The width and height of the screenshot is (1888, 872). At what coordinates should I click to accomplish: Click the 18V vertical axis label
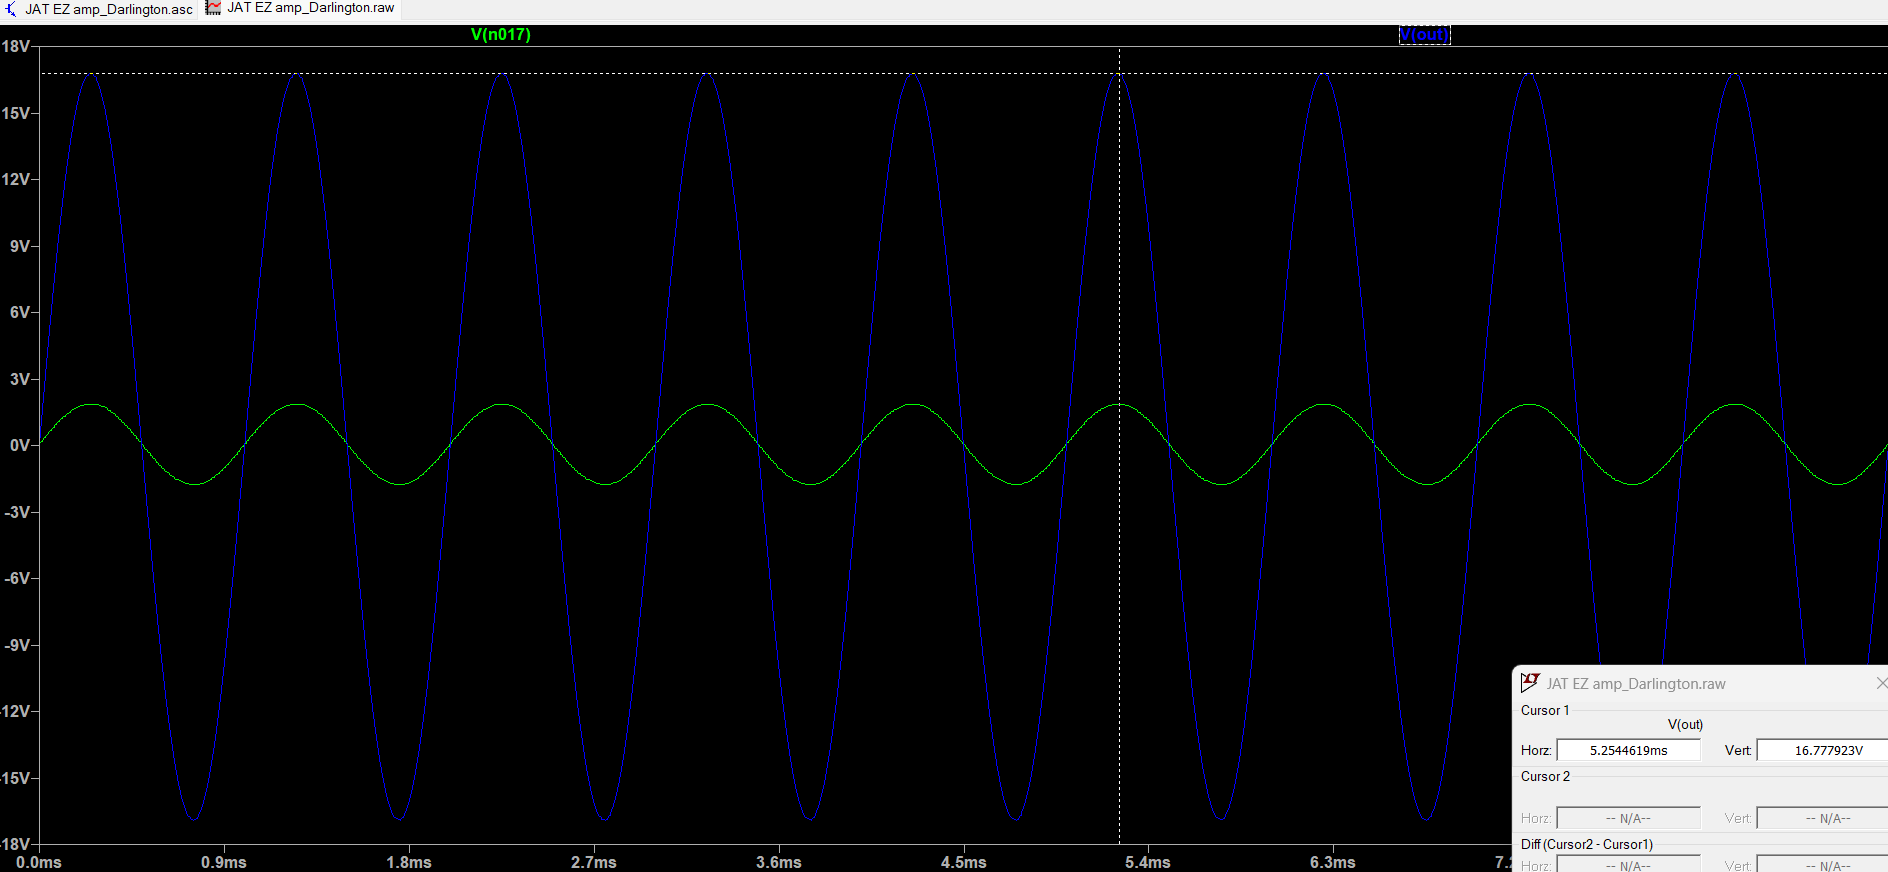(16, 46)
